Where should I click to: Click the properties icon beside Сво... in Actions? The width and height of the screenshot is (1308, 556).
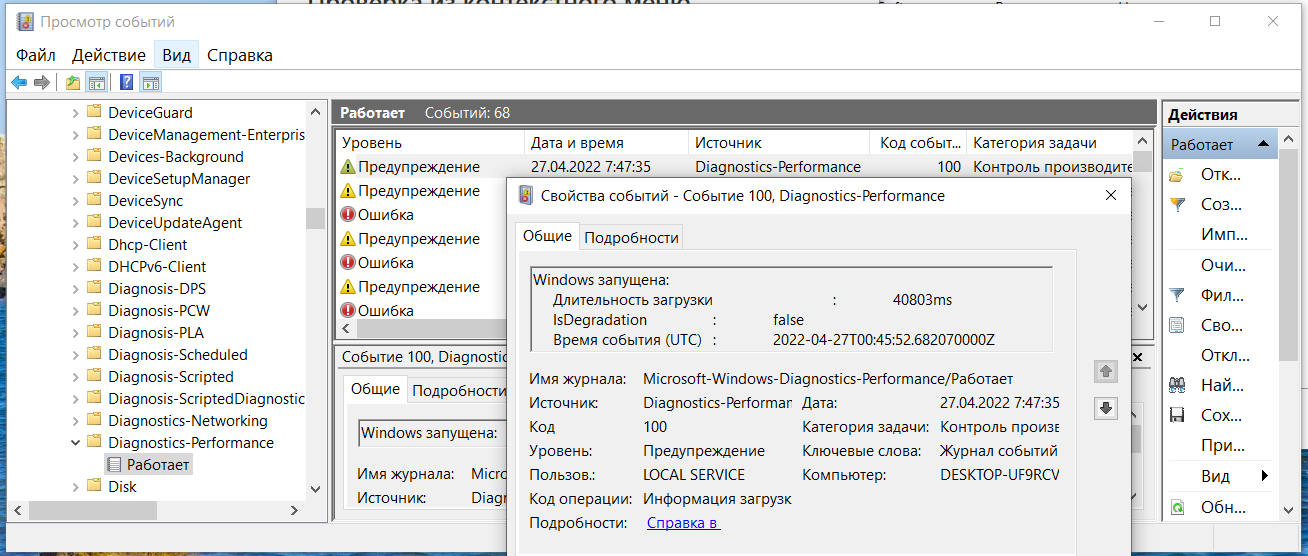pos(1177,325)
